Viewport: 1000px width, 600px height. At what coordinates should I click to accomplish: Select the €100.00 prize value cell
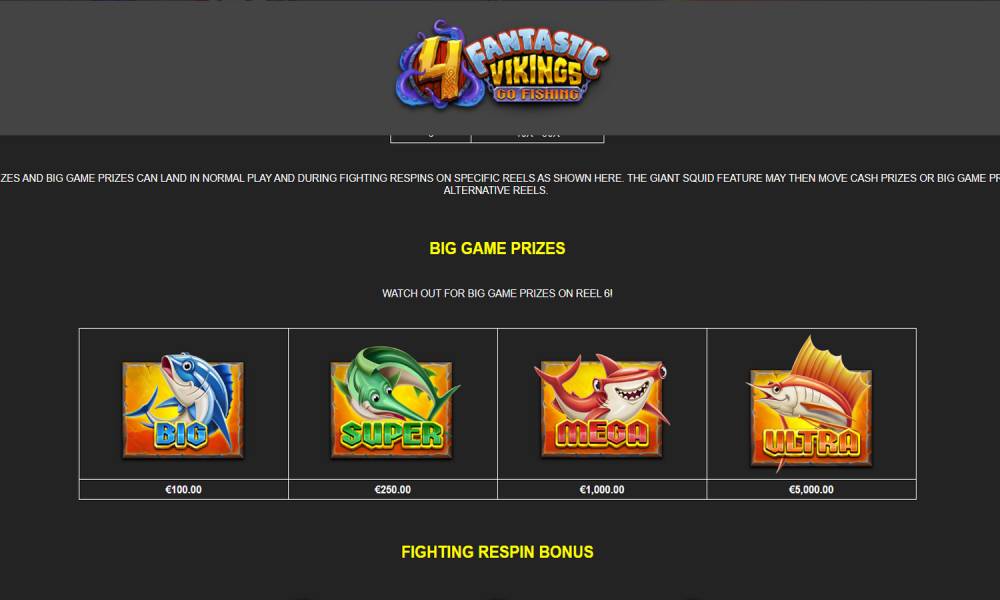click(x=184, y=490)
